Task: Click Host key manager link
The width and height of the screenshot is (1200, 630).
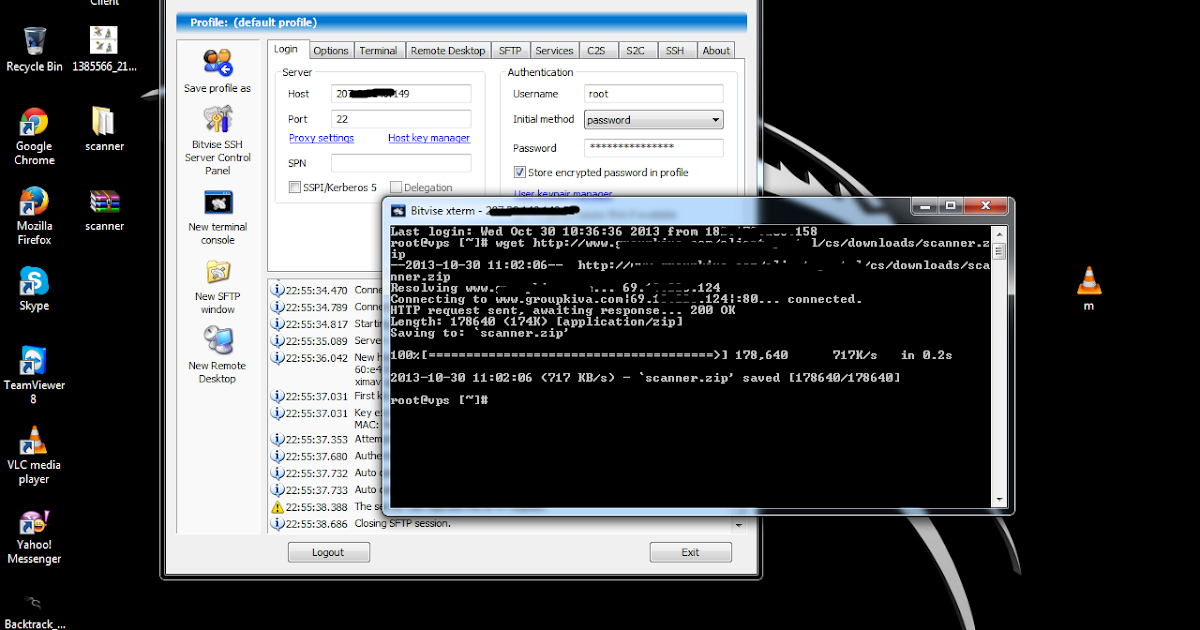Action: 429,138
